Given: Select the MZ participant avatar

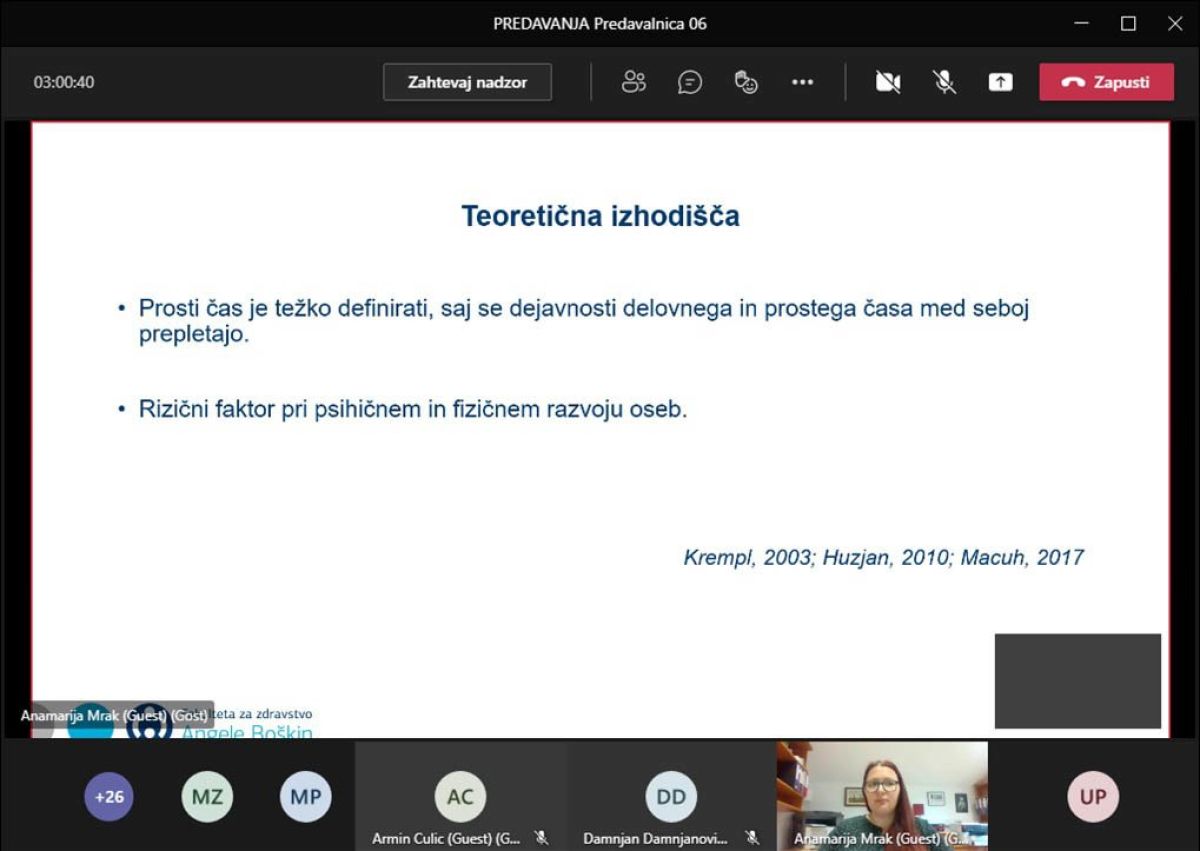Looking at the screenshot, I should pos(207,797).
